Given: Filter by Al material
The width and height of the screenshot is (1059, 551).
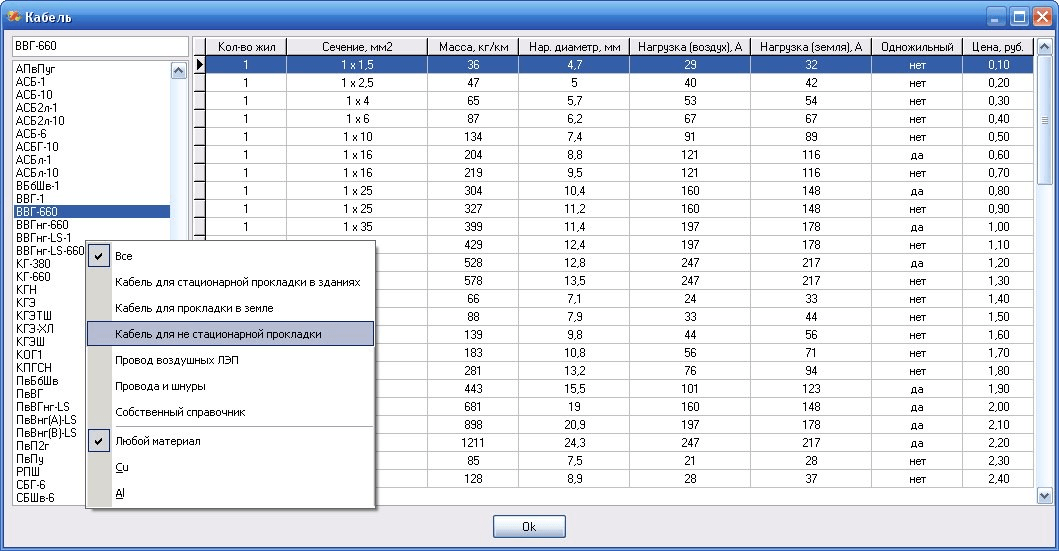Looking at the screenshot, I should pyautogui.click(x=230, y=493).
